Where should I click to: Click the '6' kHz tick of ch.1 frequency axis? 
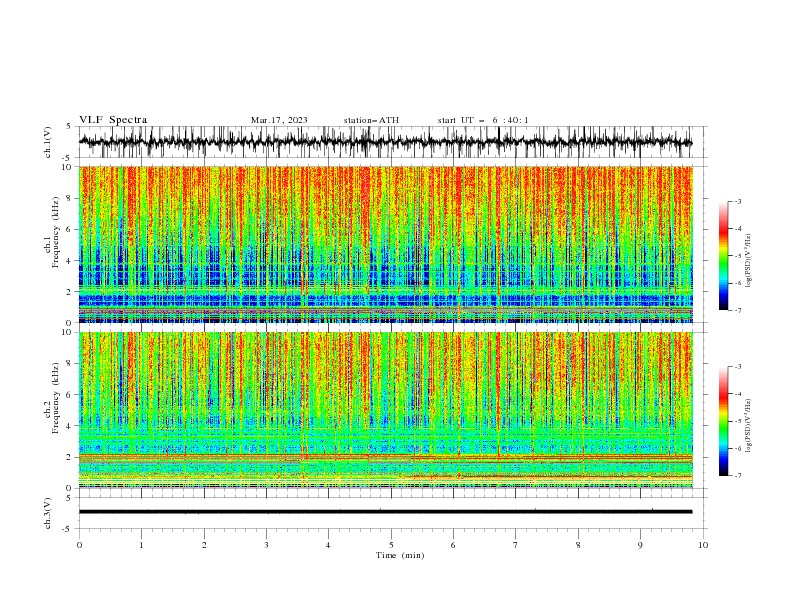pyautogui.click(x=70, y=229)
